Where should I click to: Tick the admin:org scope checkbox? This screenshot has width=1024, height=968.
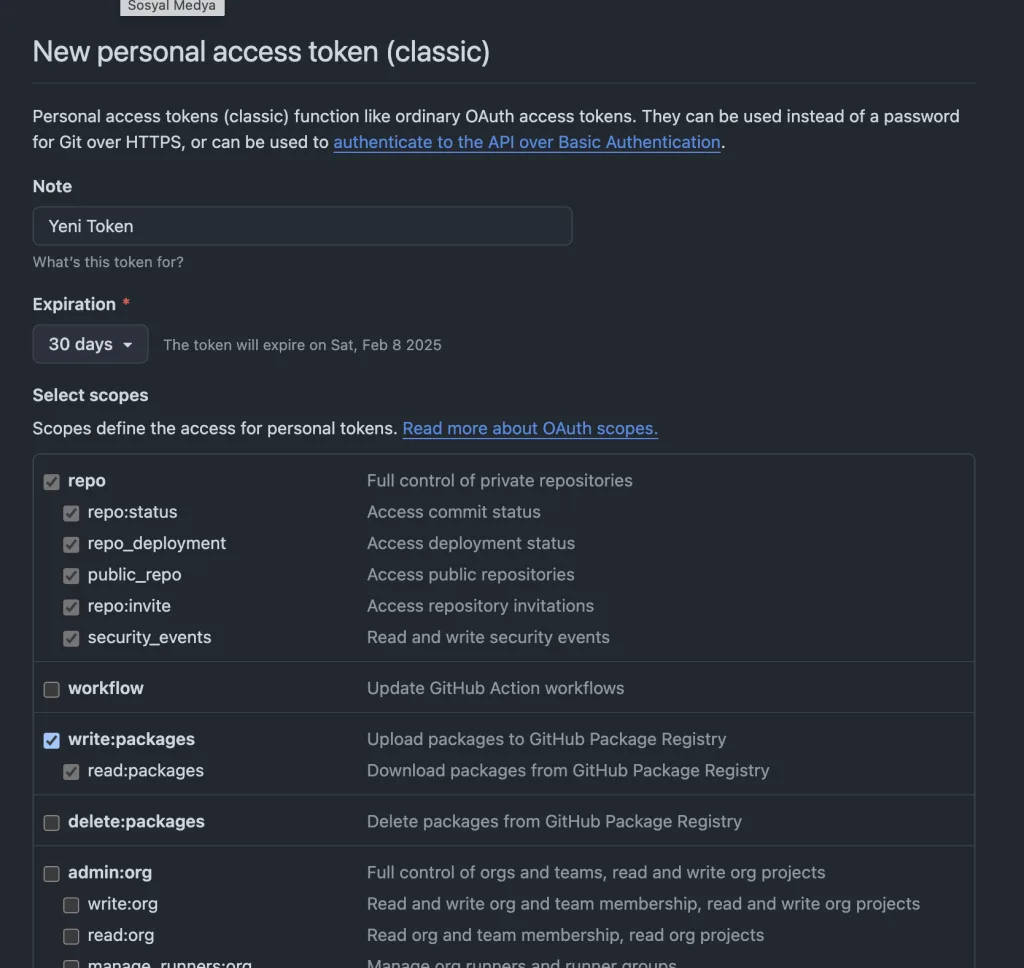click(x=52, y=874)
